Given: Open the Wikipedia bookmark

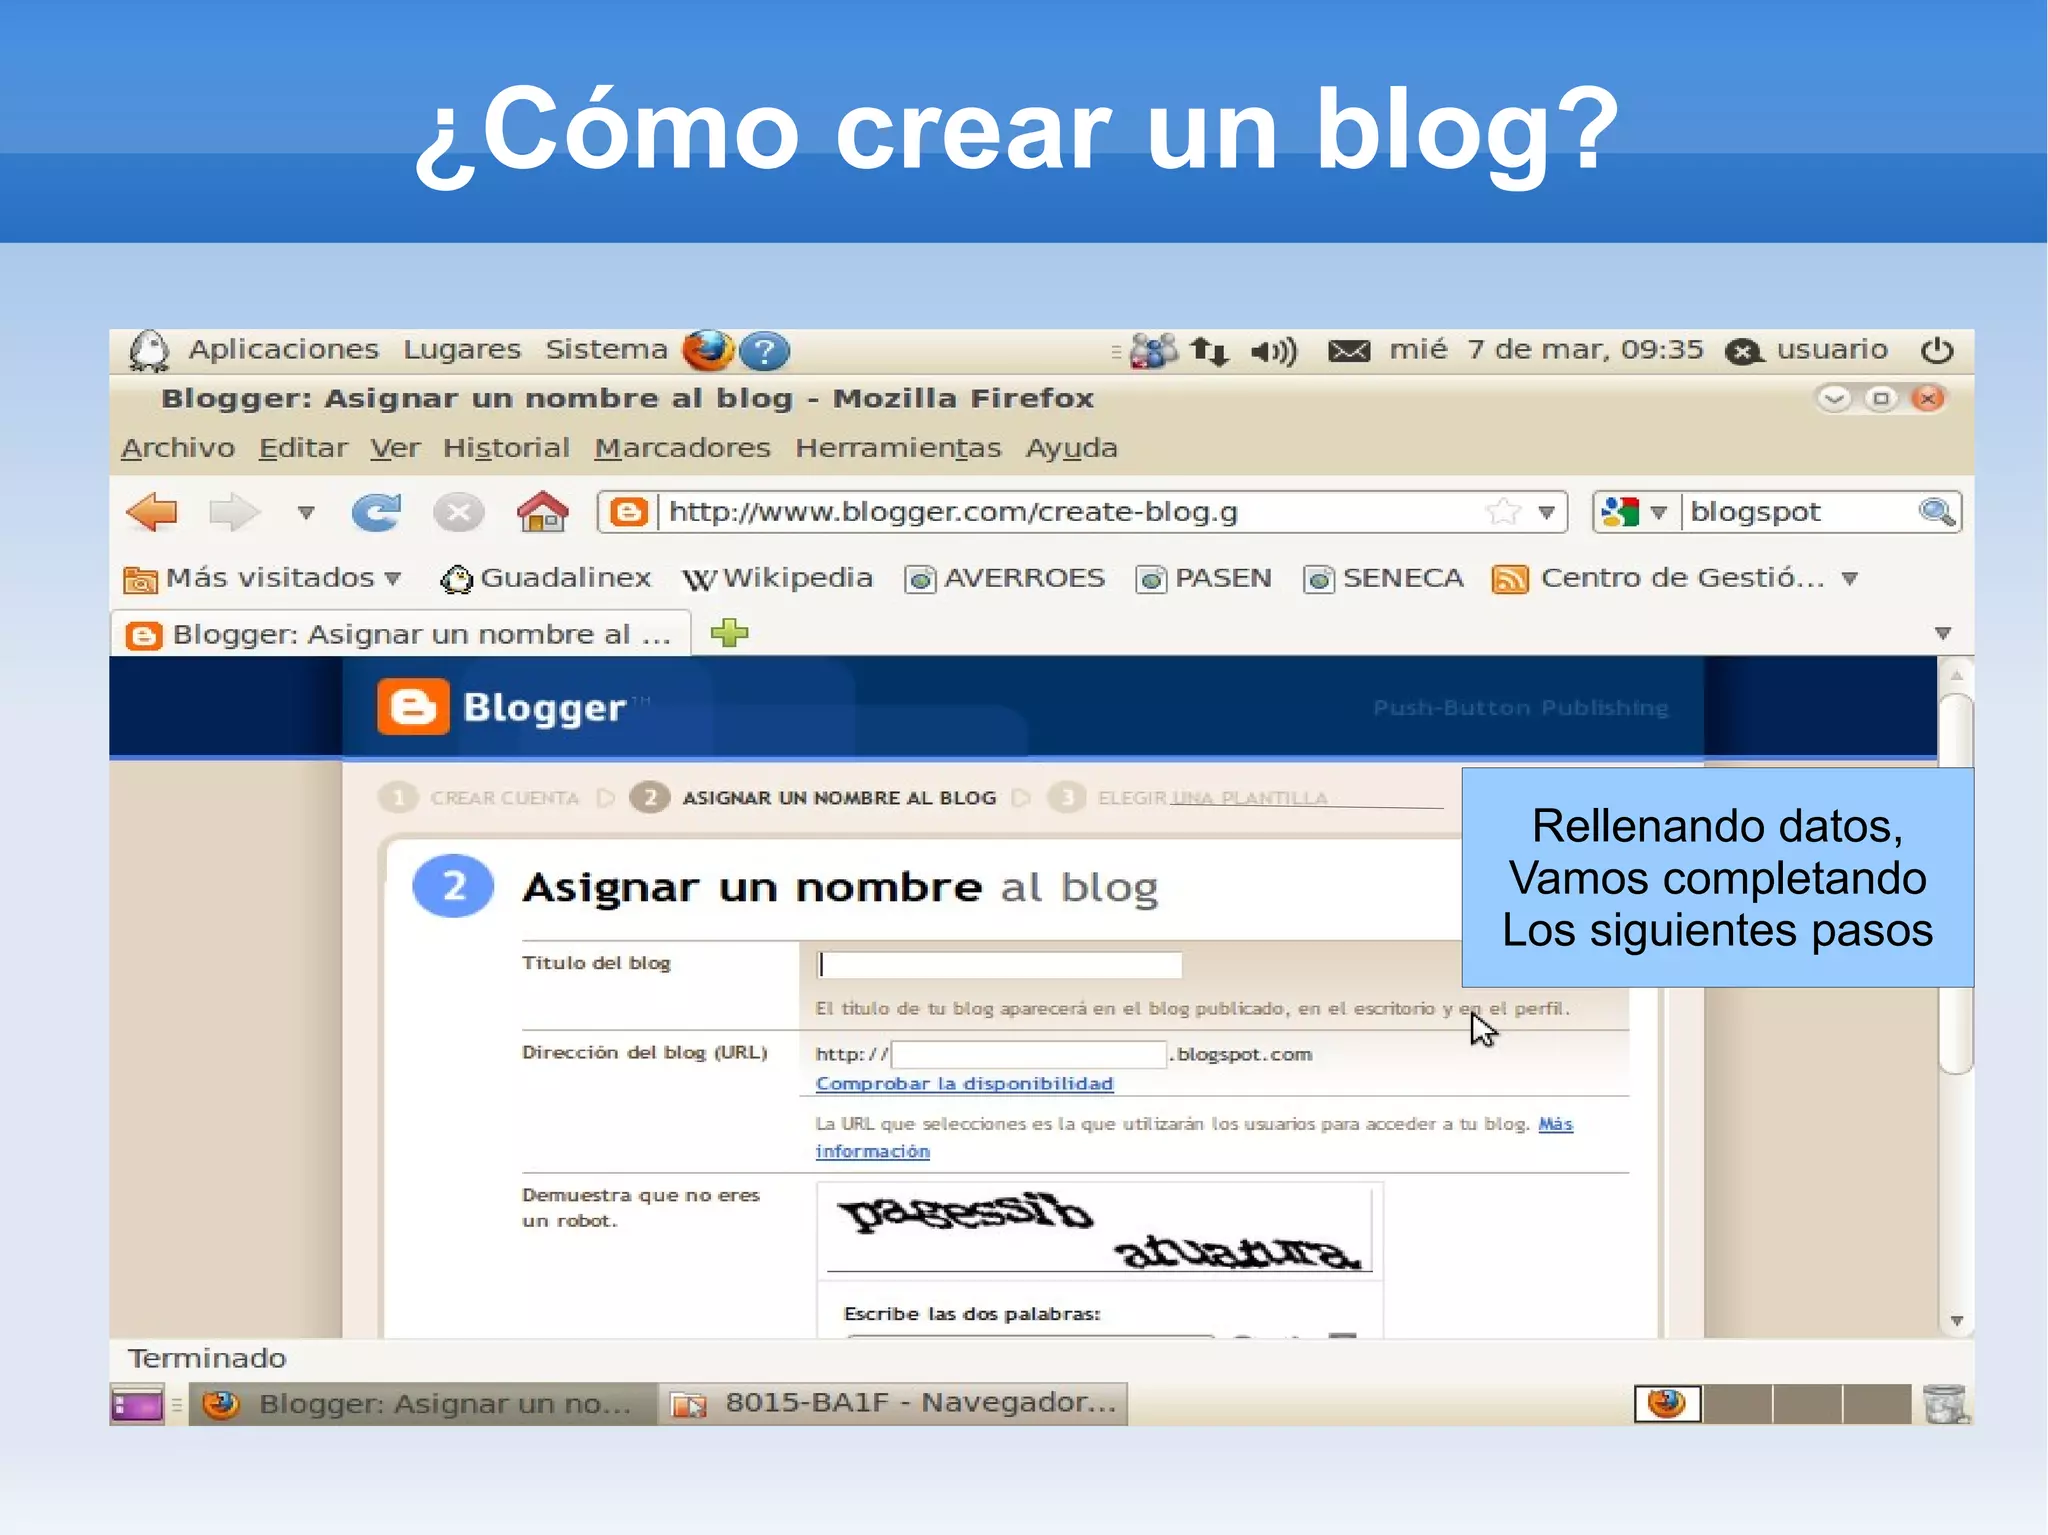Looking at the screenshot, I should pyautogui.click(x=777, y=578).
